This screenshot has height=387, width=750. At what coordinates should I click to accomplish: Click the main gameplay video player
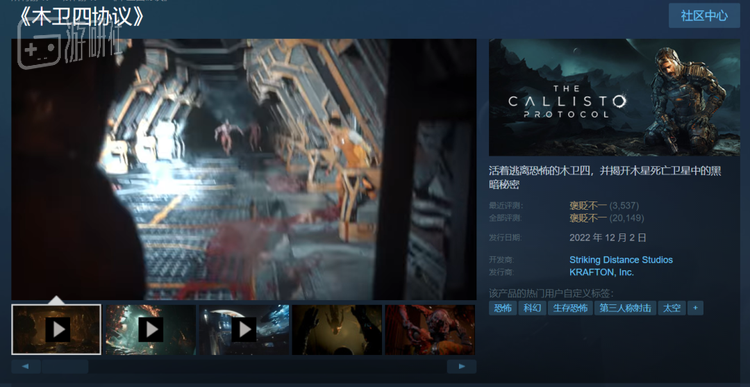coord(244,169)
